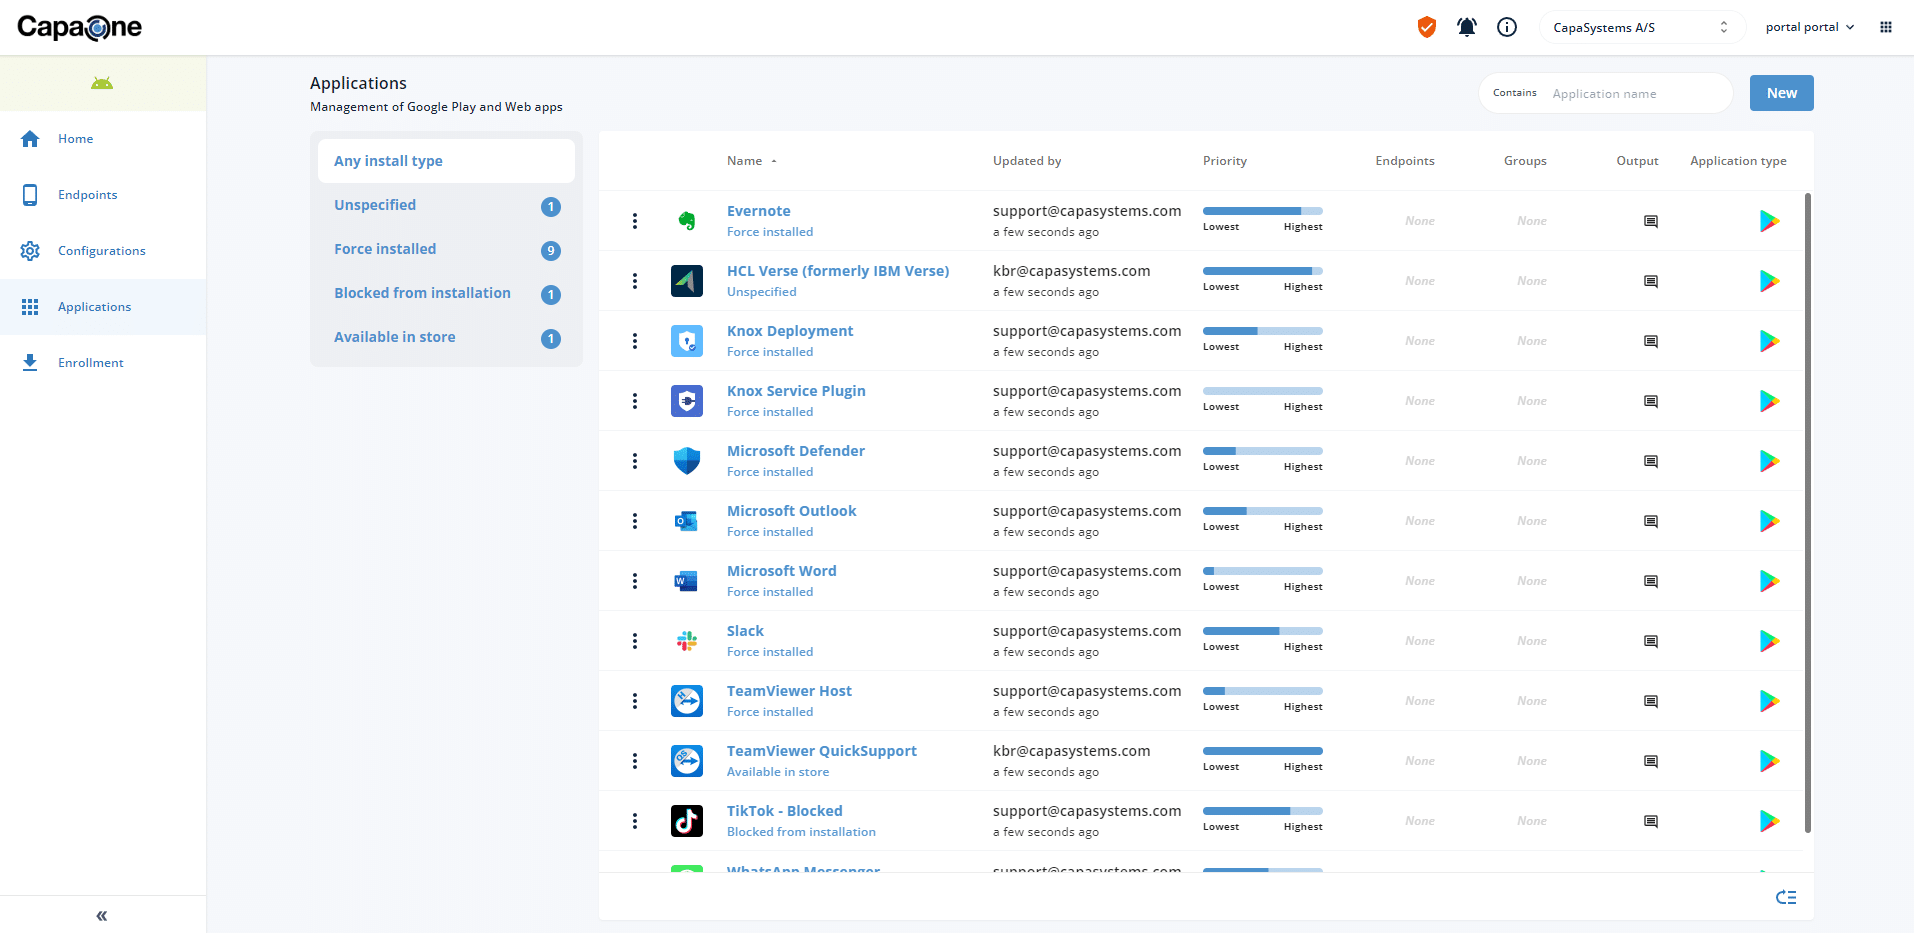Click the kbr@capasystems.com cell for HCL Verse
Image resolution: width=1914 pixels, height=933 pixels.
pyautogui.click(x=1071, y=271)
